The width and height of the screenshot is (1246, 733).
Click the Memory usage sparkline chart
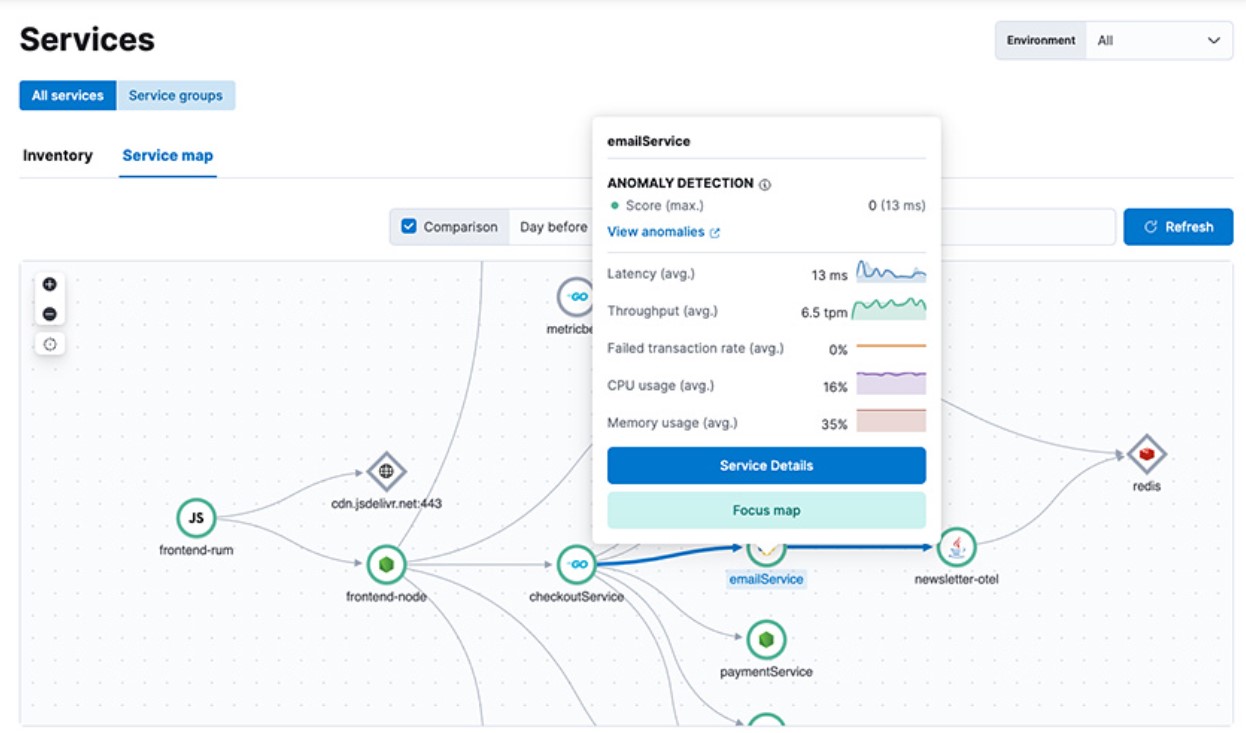(x=891, y=420)
